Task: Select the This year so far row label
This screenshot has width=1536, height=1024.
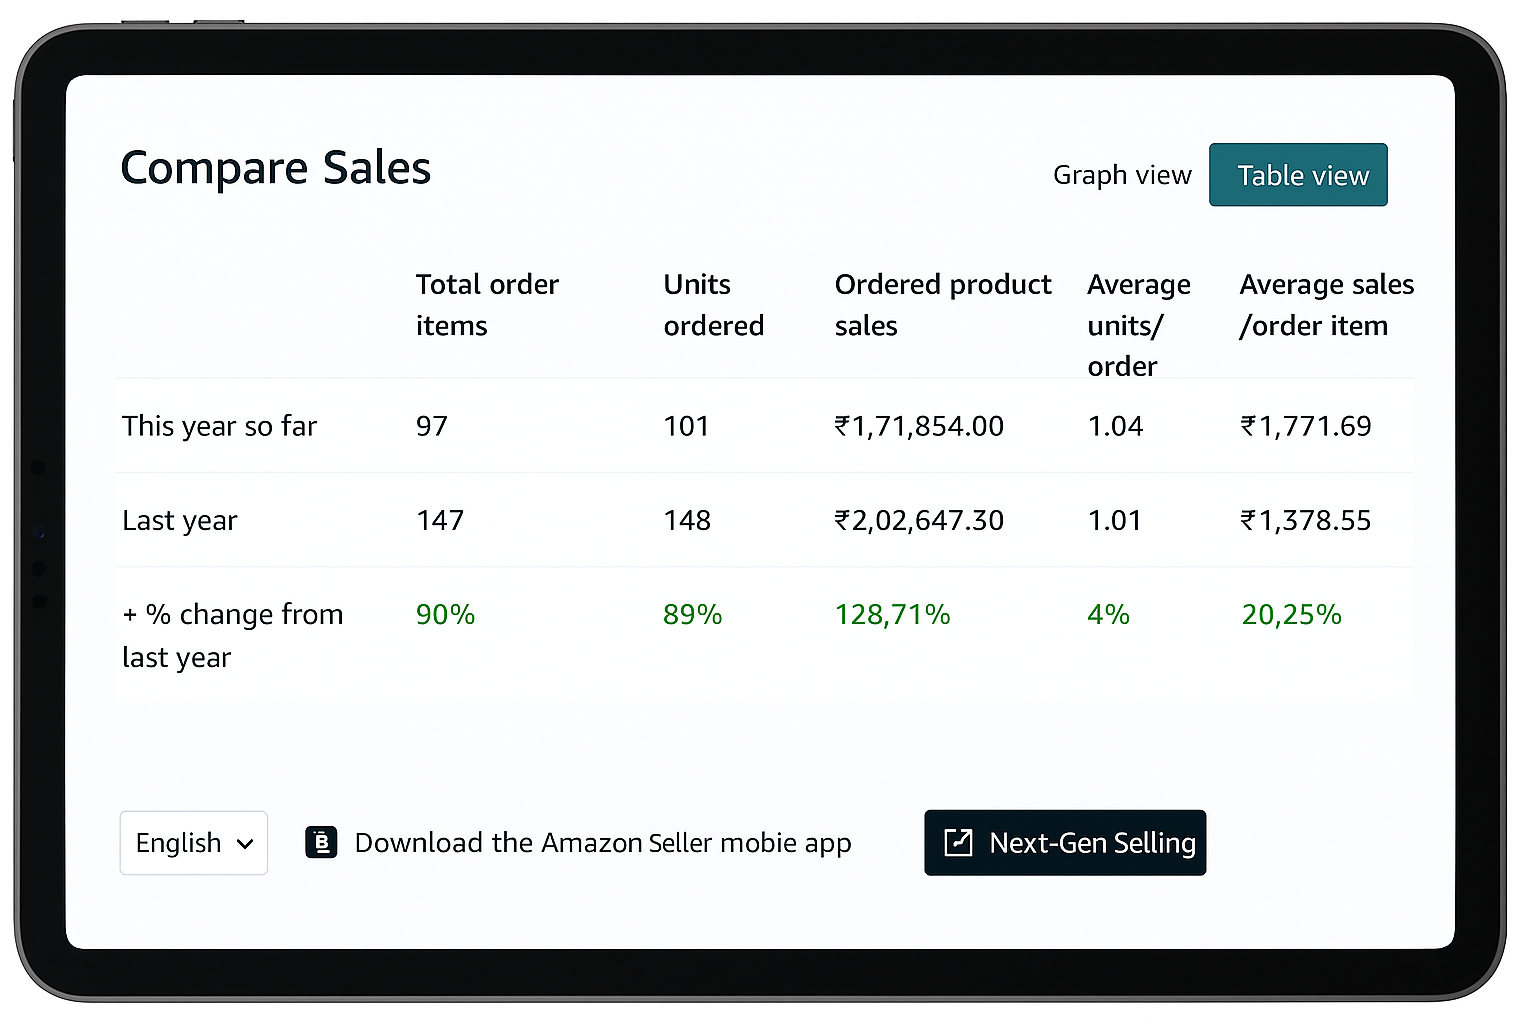Action: point(219,426)
